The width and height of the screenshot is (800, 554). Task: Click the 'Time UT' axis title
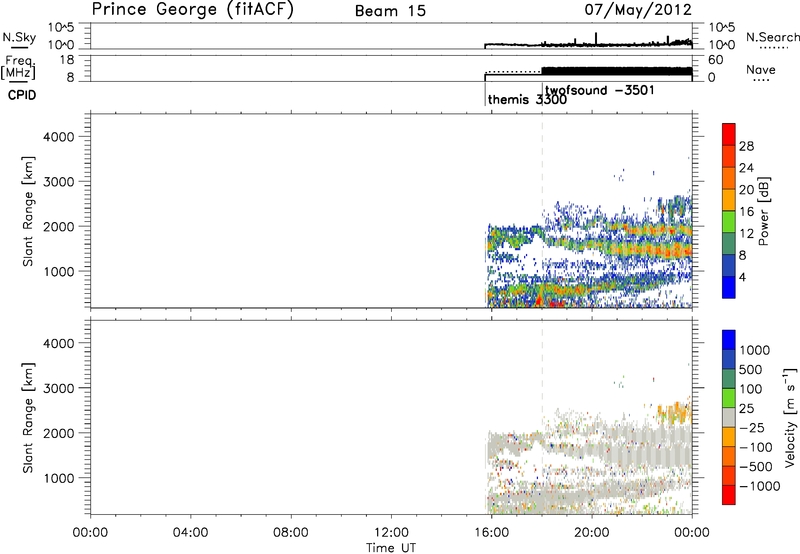[391, 548]
